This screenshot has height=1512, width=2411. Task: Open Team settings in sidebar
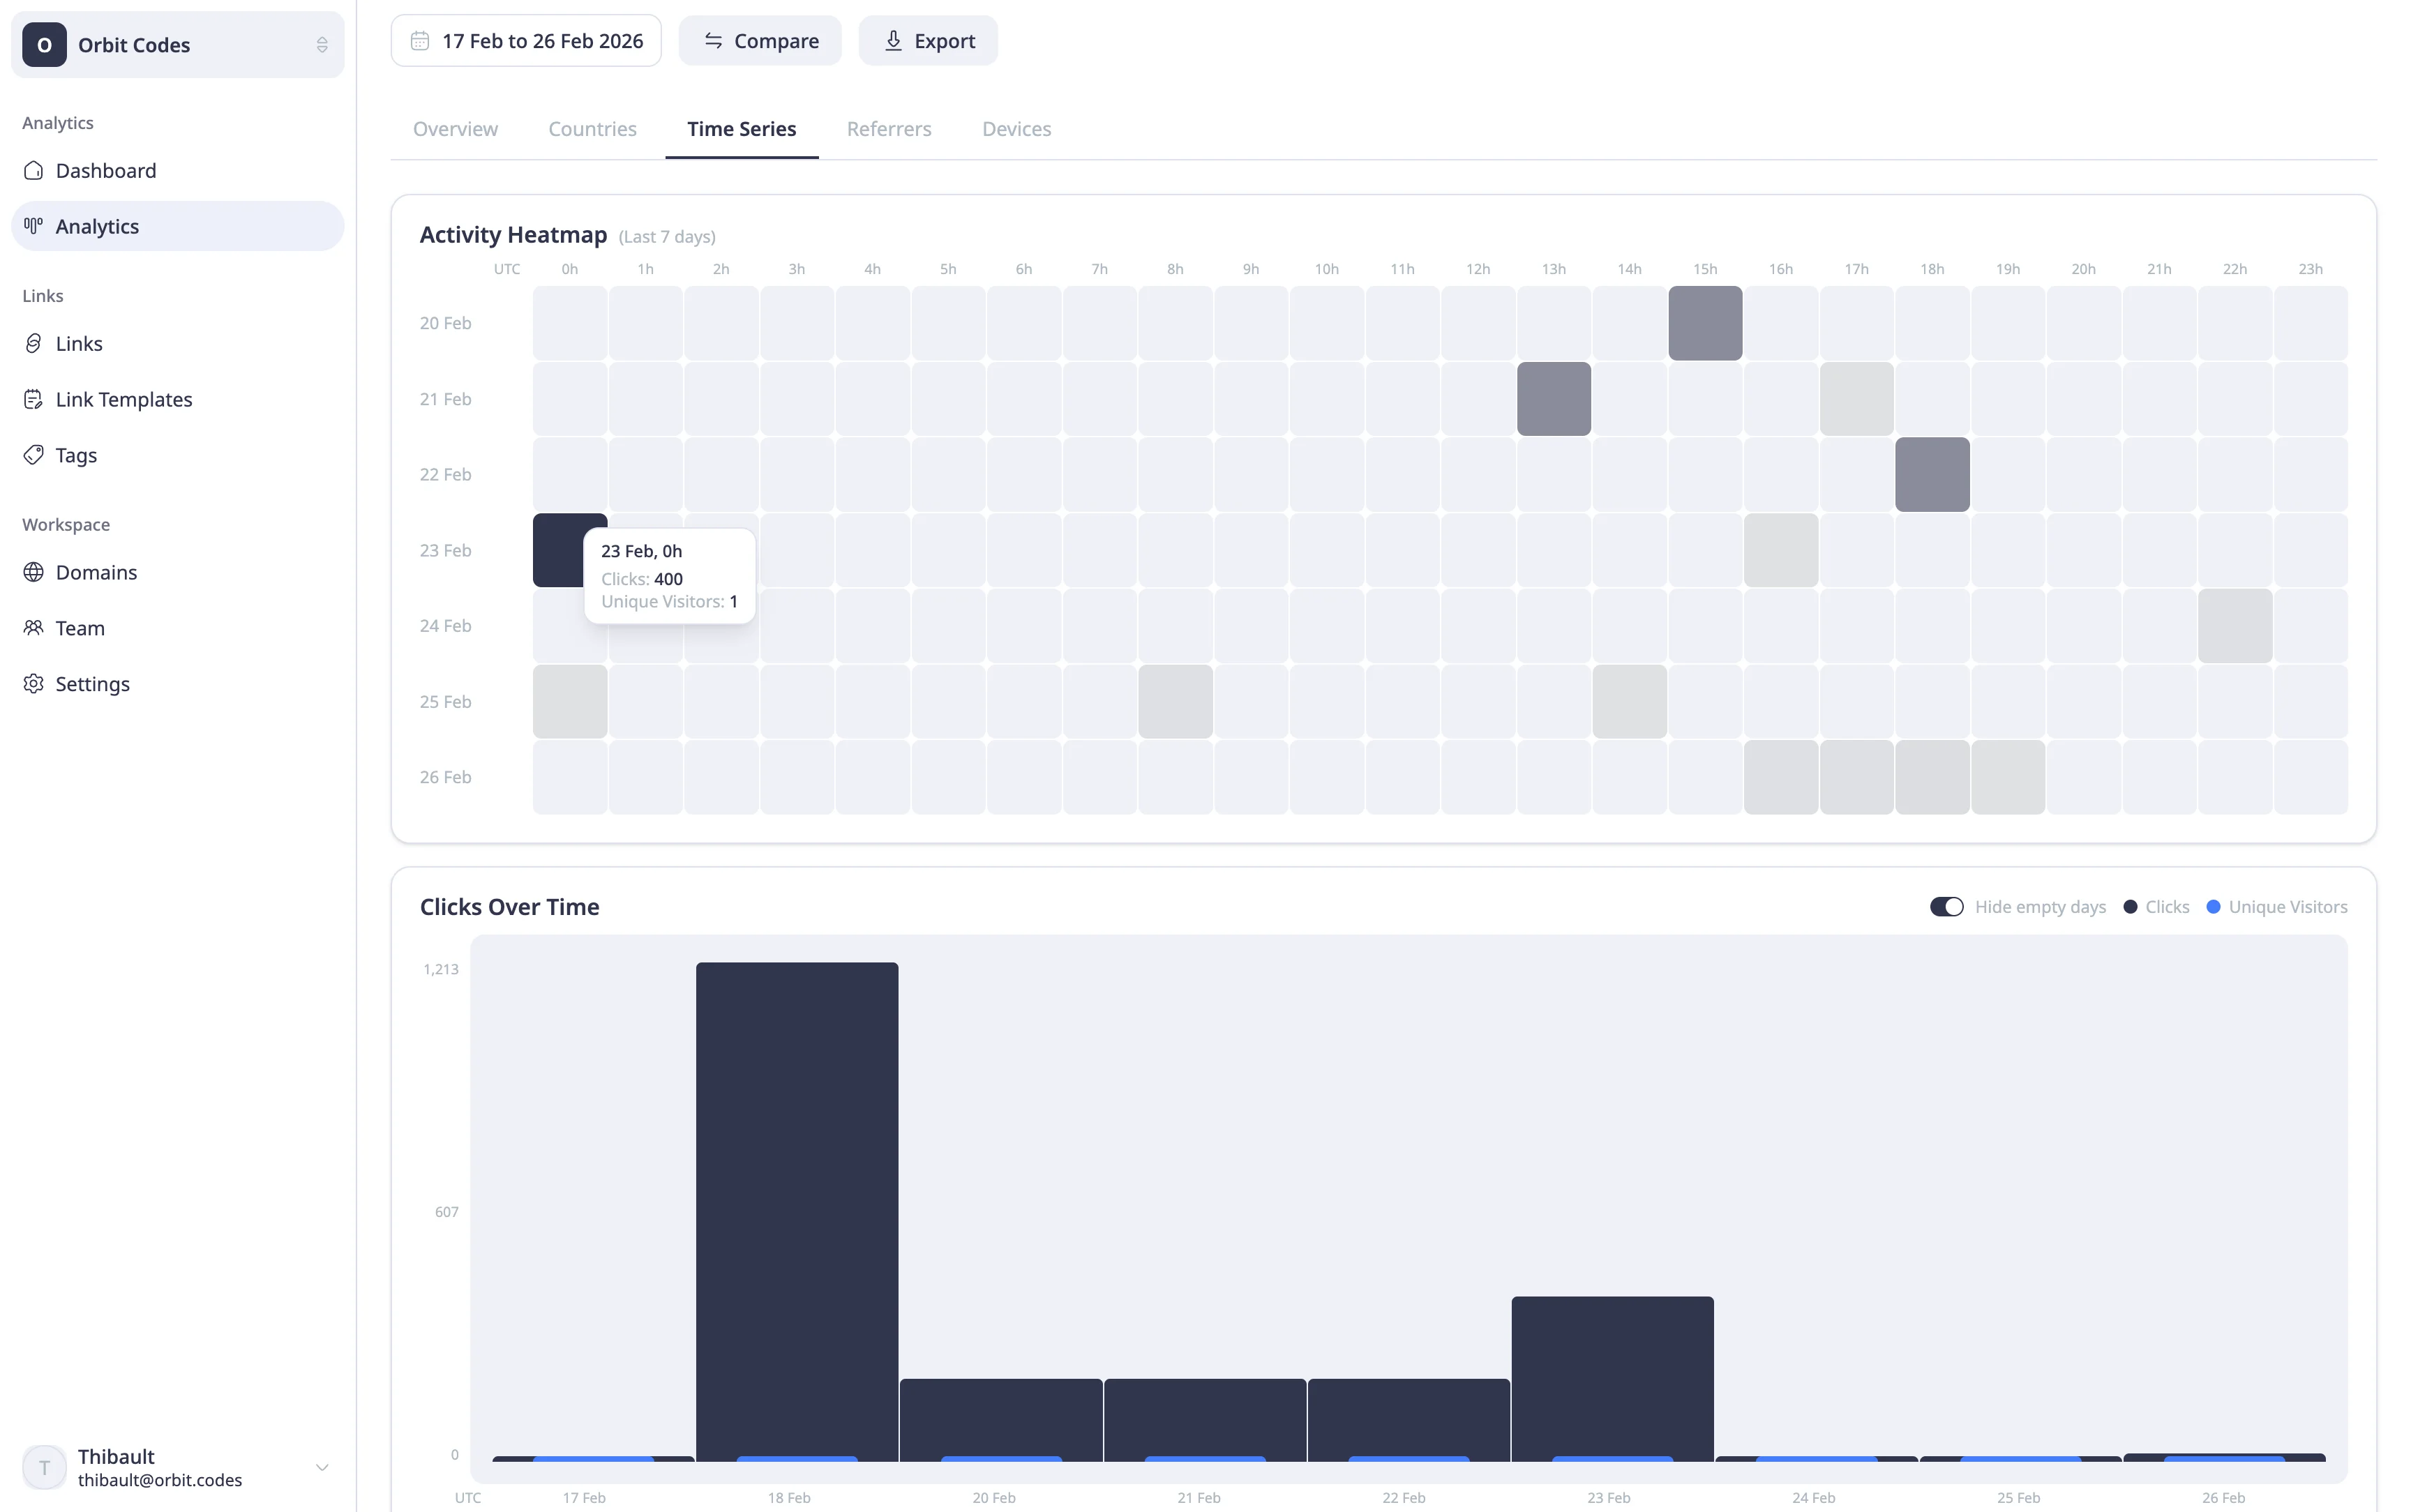(178, 628)
